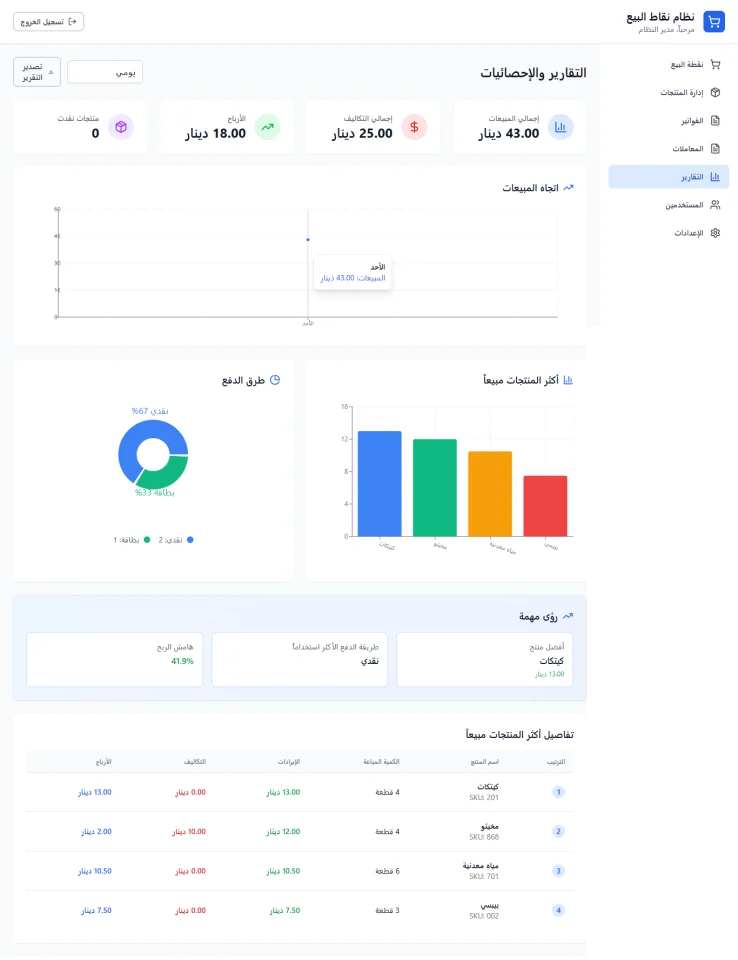Click the sales trend data point
The image size is (738, 960).
307,240
